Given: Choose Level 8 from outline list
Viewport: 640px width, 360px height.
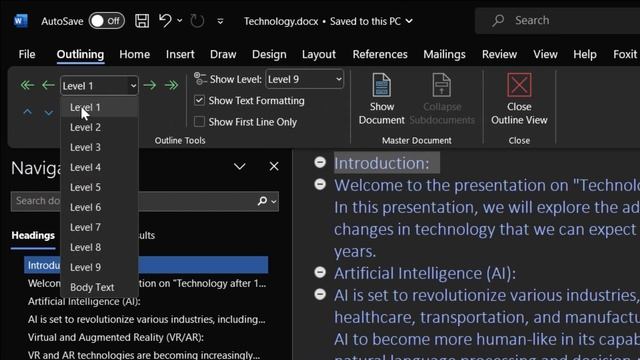Looking at the screenshot, I should (99, 247).
